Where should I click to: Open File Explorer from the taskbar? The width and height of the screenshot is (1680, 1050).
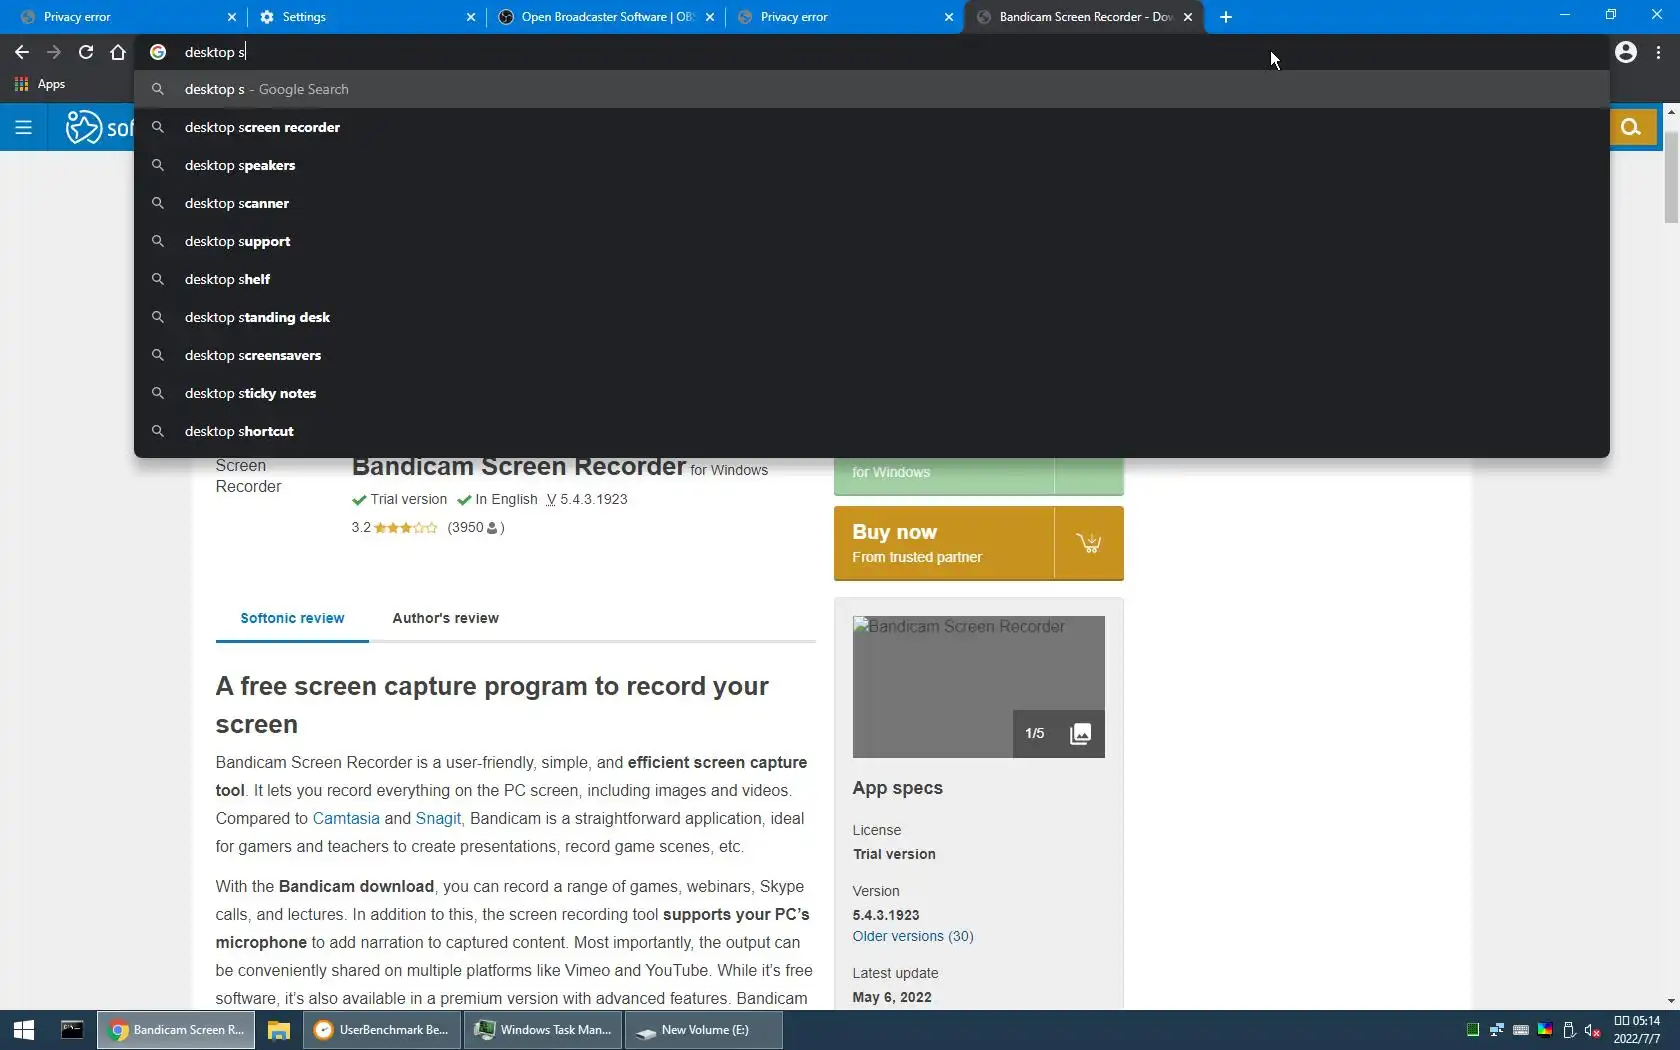278,1030
